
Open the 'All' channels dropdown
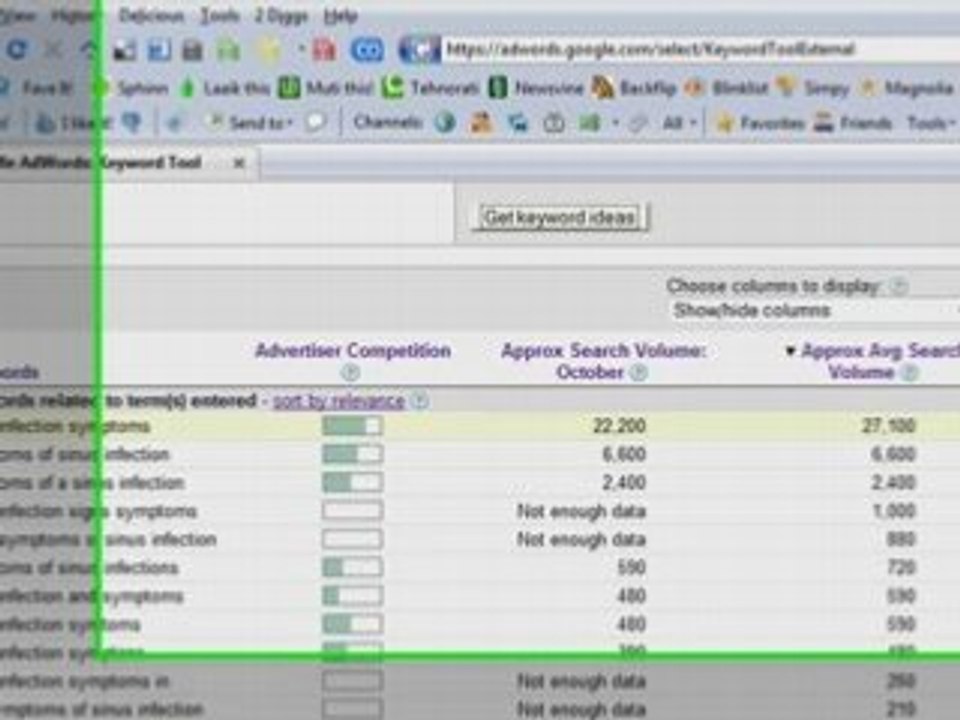pos(680,123)
